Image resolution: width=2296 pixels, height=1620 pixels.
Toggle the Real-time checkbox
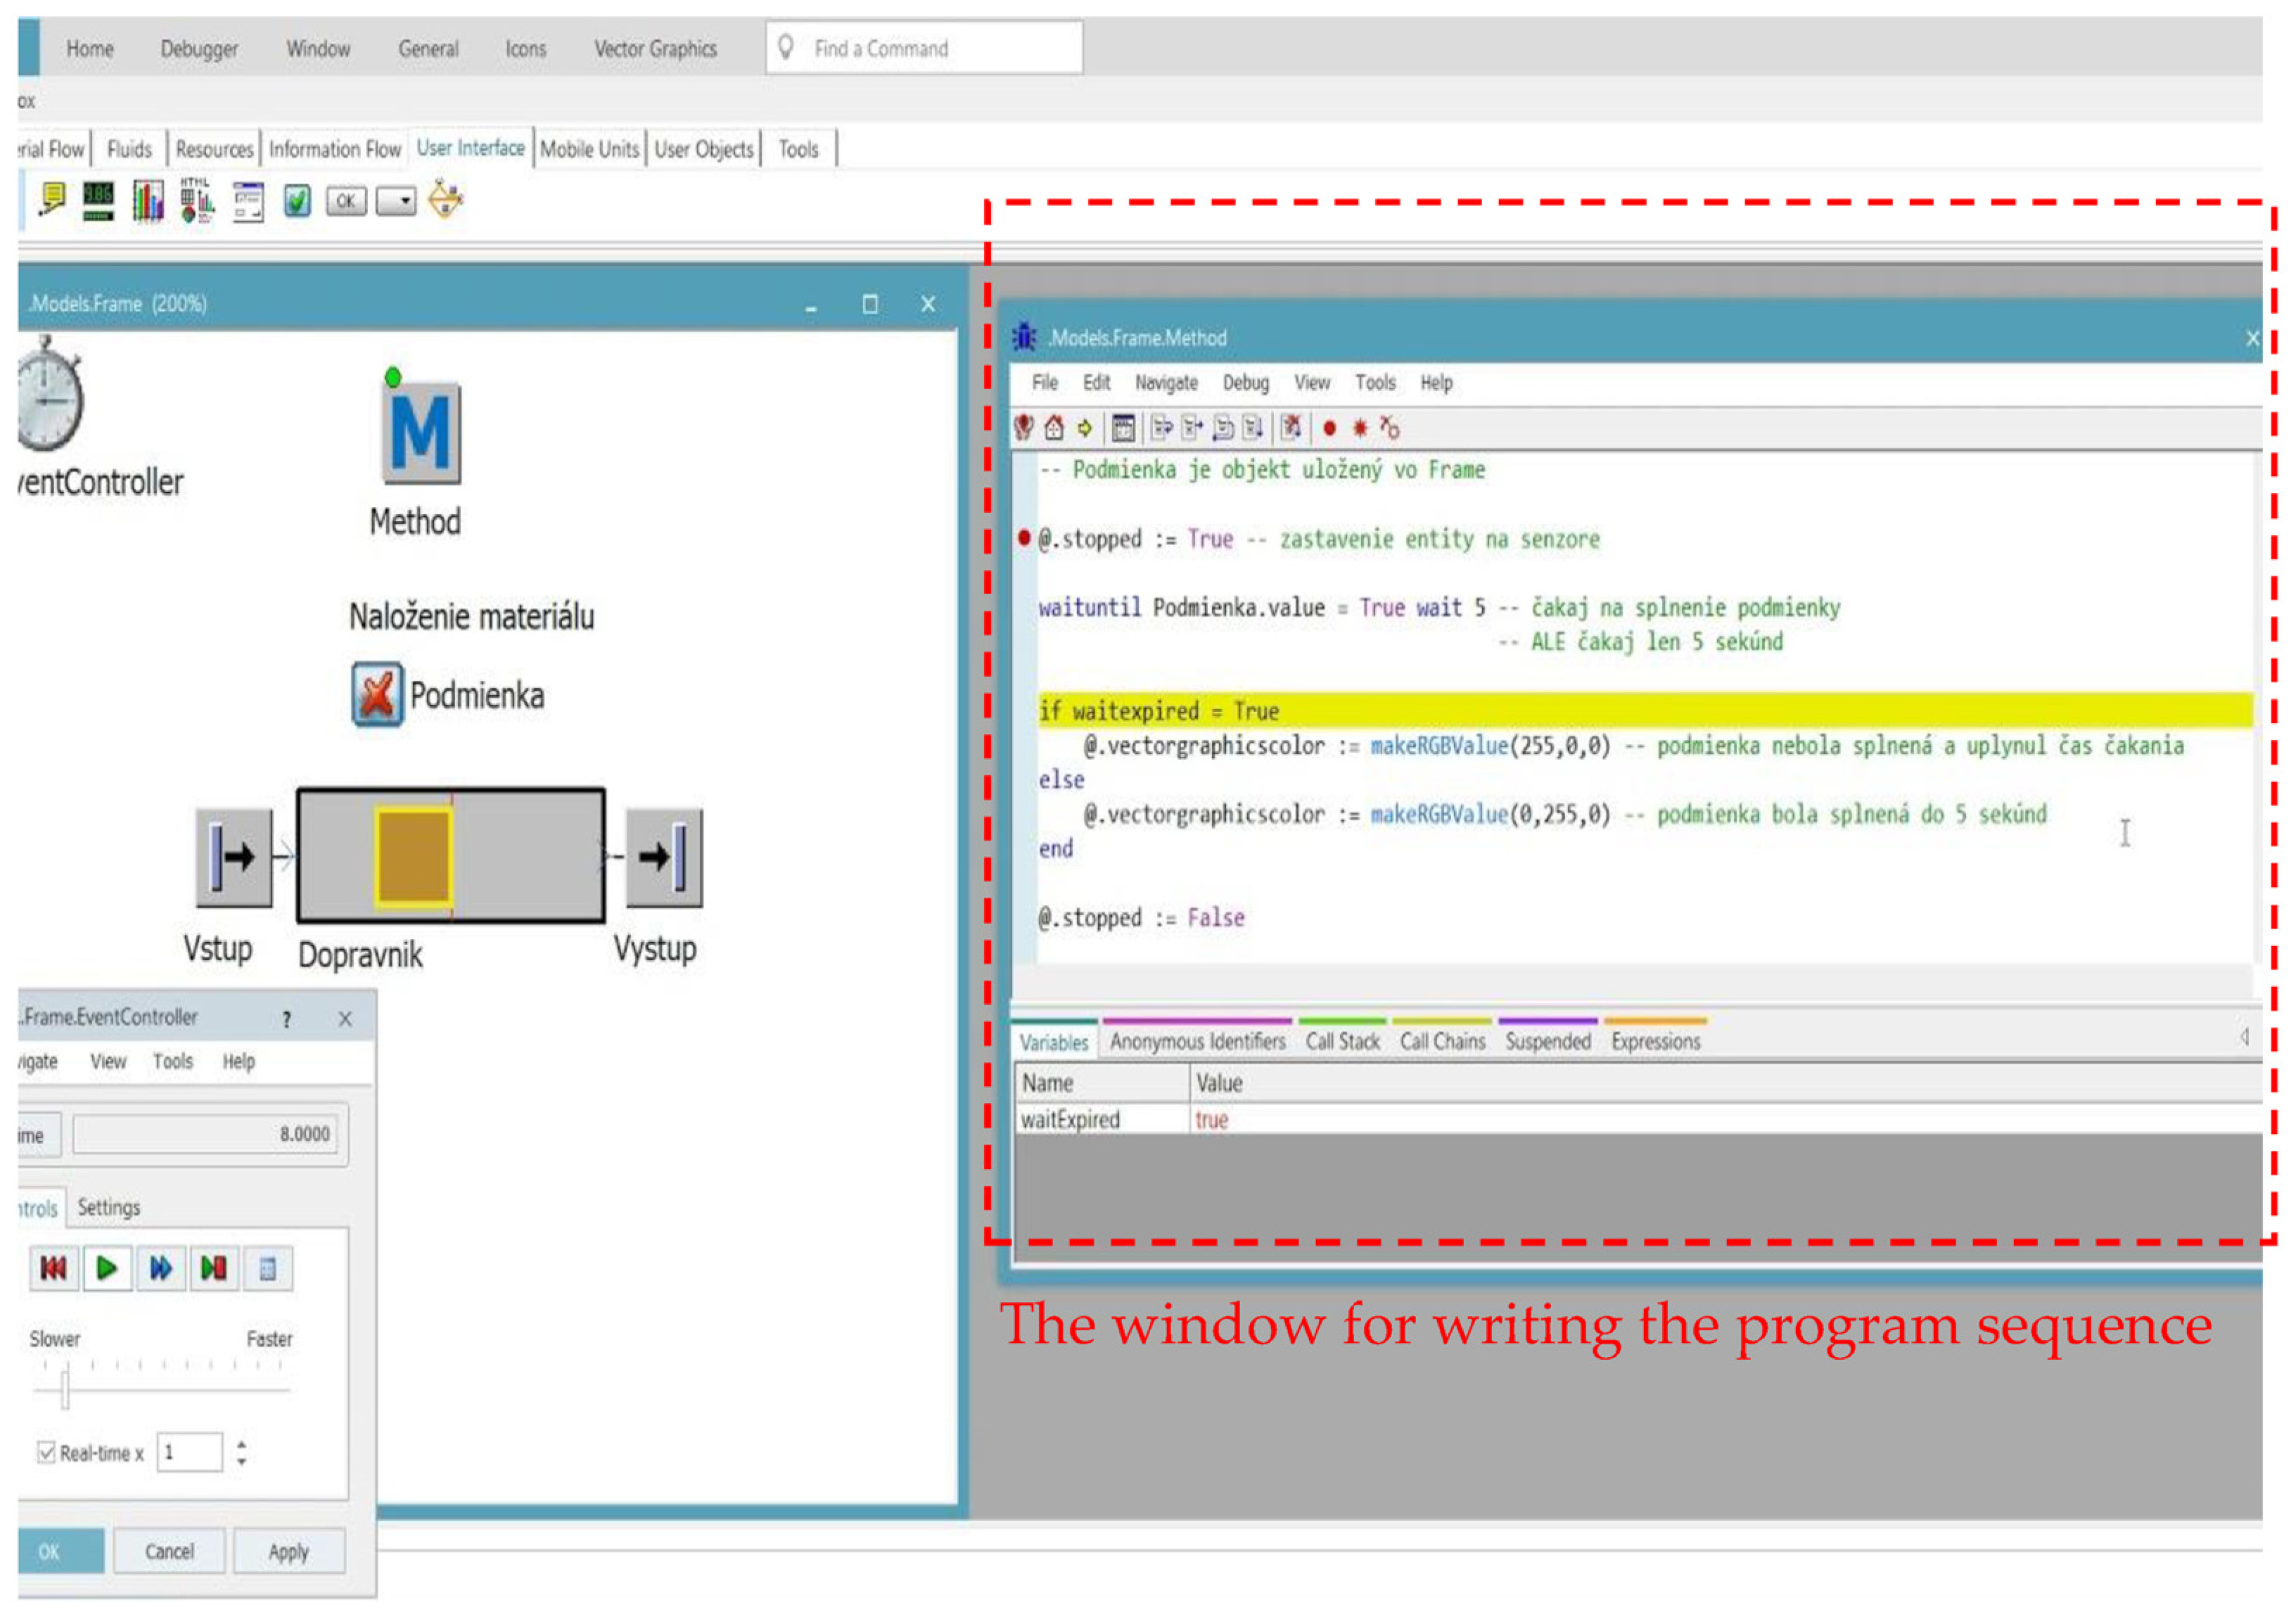(x=46, y=1451)
